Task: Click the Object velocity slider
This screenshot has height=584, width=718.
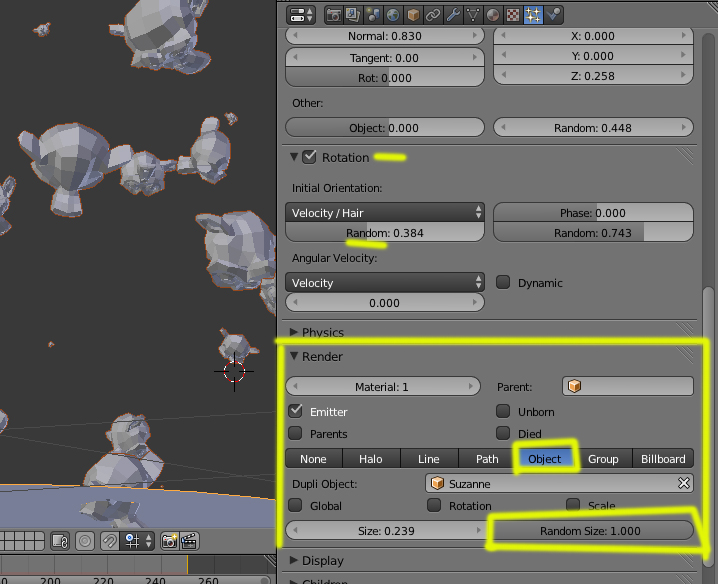Action: tap(385, 127)
